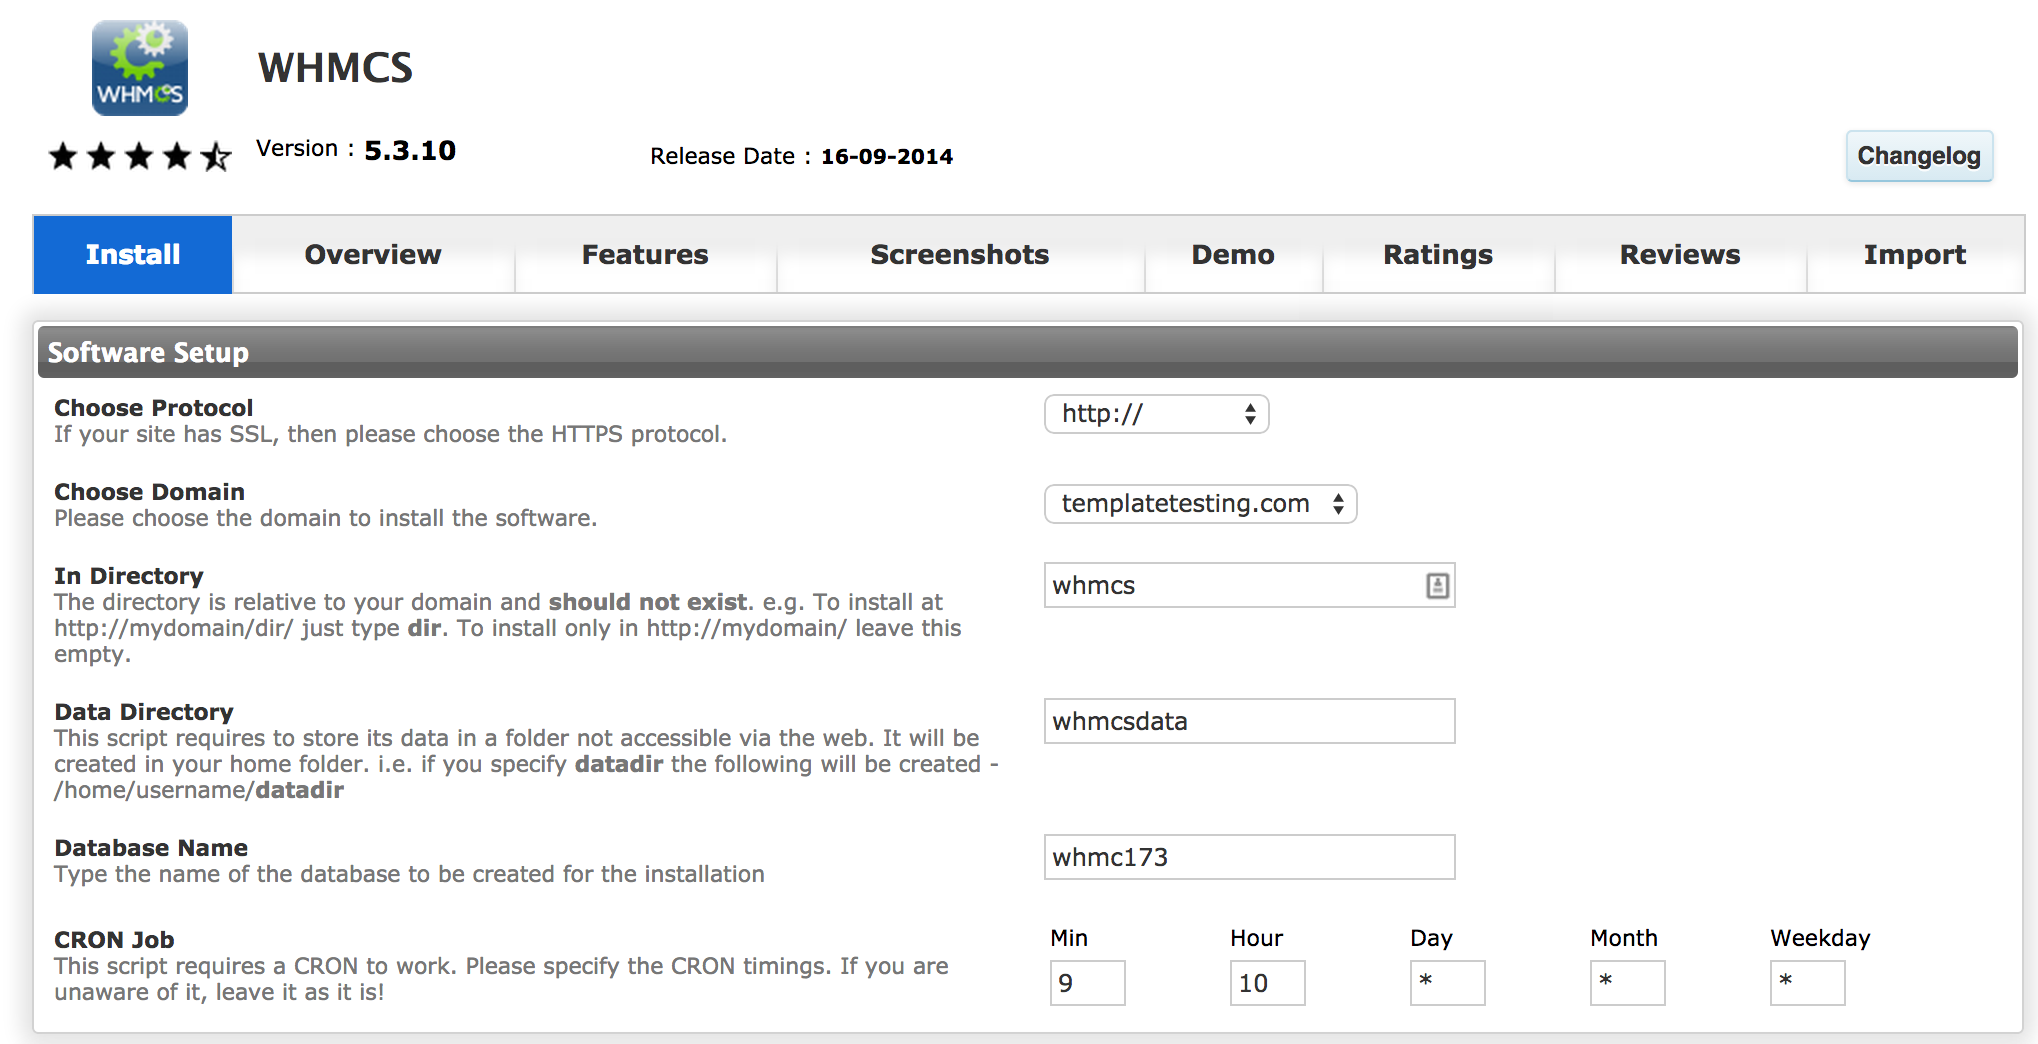Click the CRON Hour field
This screenshot has height=1044, width=2038.
1267,983
